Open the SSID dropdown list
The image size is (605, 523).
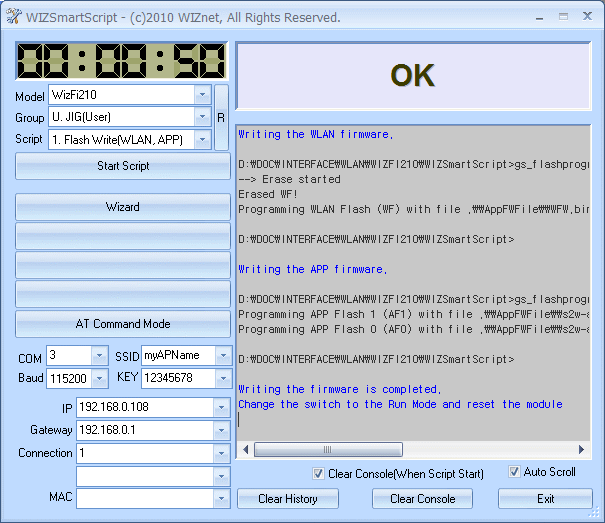pyautogui.click(x=223, y=355)
